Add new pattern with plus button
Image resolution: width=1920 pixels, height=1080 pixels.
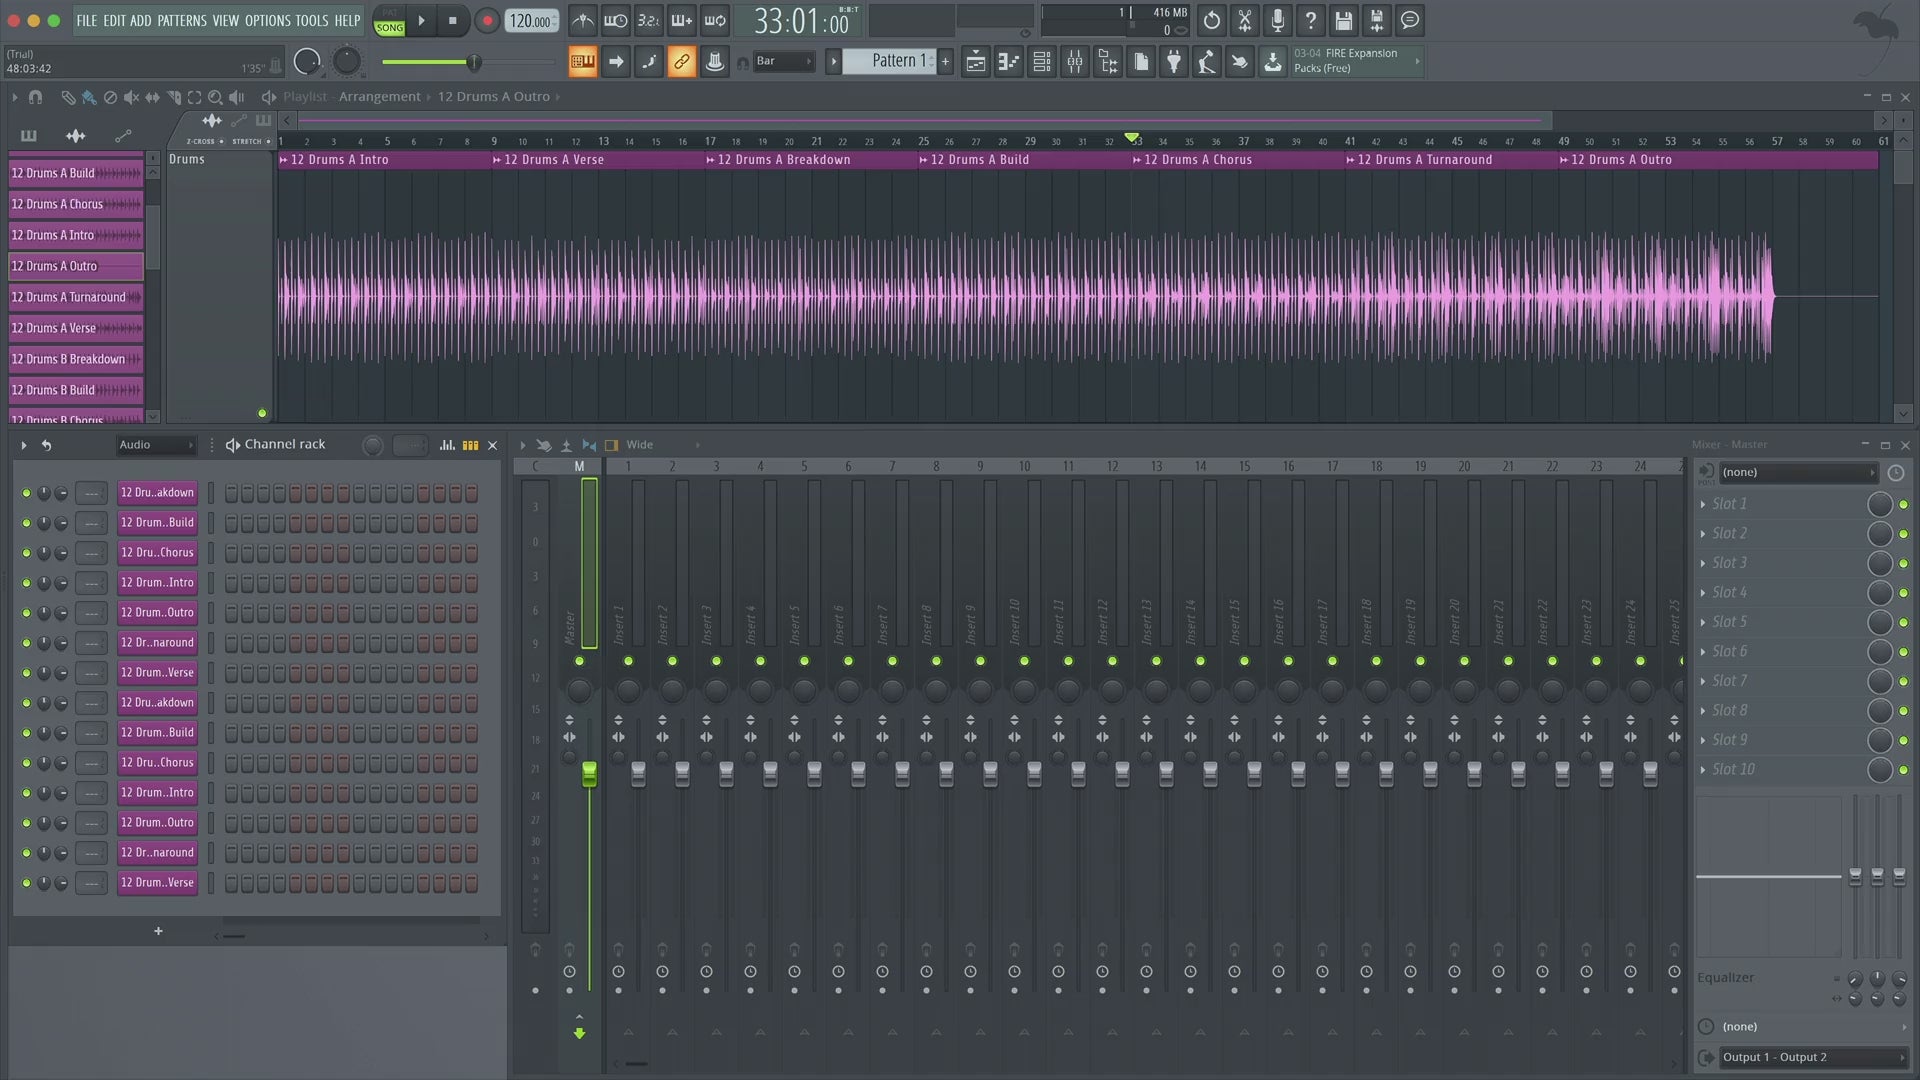(945, 62)
